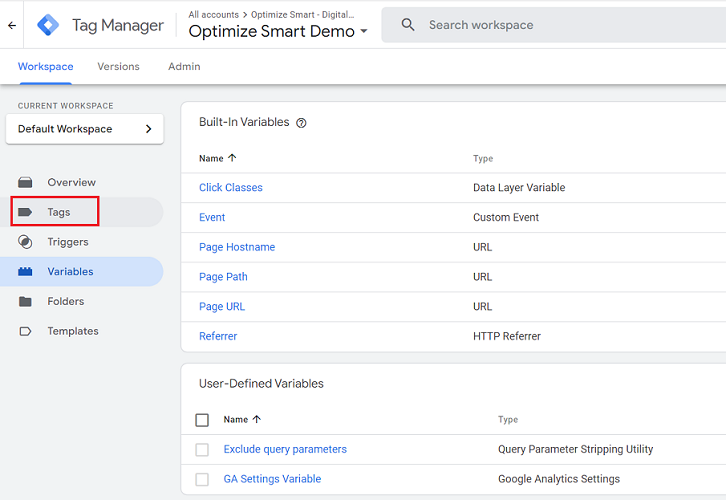Open the Folders section
This screenshot has width=726, height=500.
pyautogui.click(x=65, y=301)
